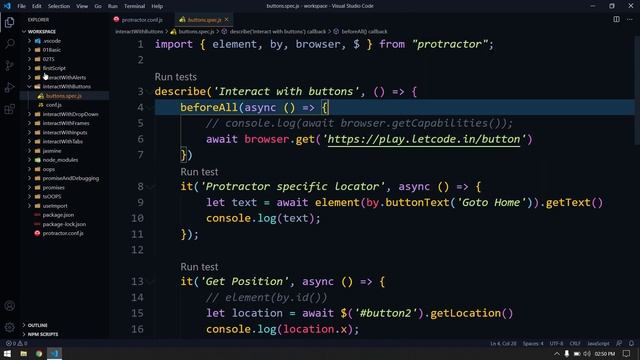Open the Go menu
Image resolution: width=640 pixels, height=360 pixels.
click(x=98, y=6)
